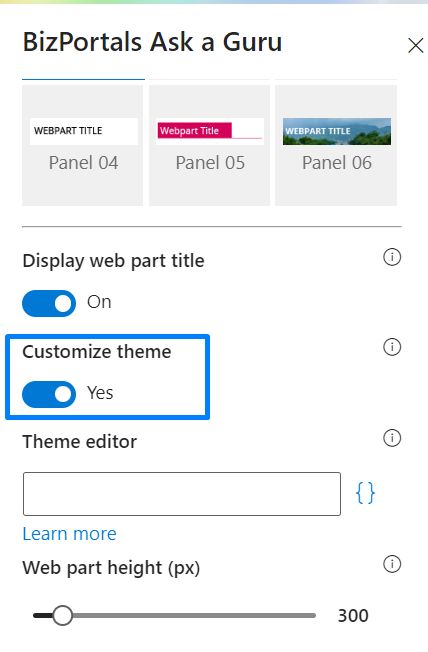Viewport: 428px width, 652px height.
Task: Open the Learn more link
Action: point(69,533)
